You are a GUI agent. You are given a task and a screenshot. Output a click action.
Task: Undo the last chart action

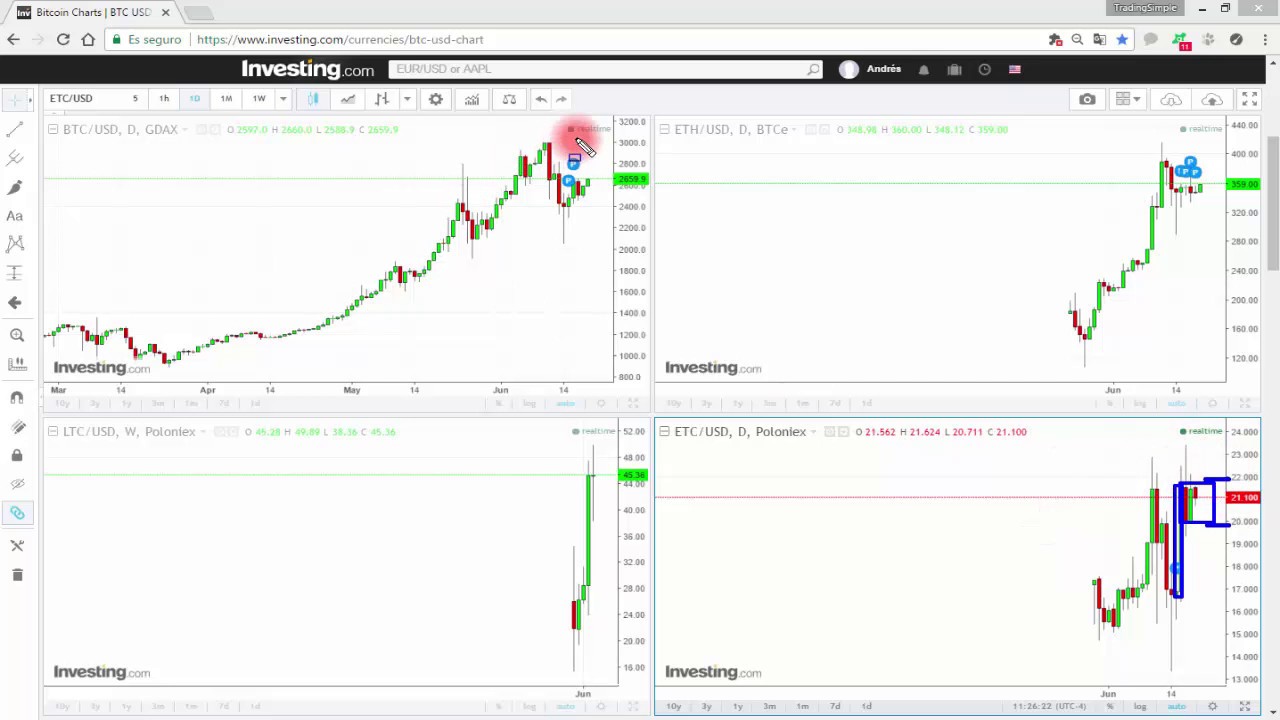coord(541,99)
